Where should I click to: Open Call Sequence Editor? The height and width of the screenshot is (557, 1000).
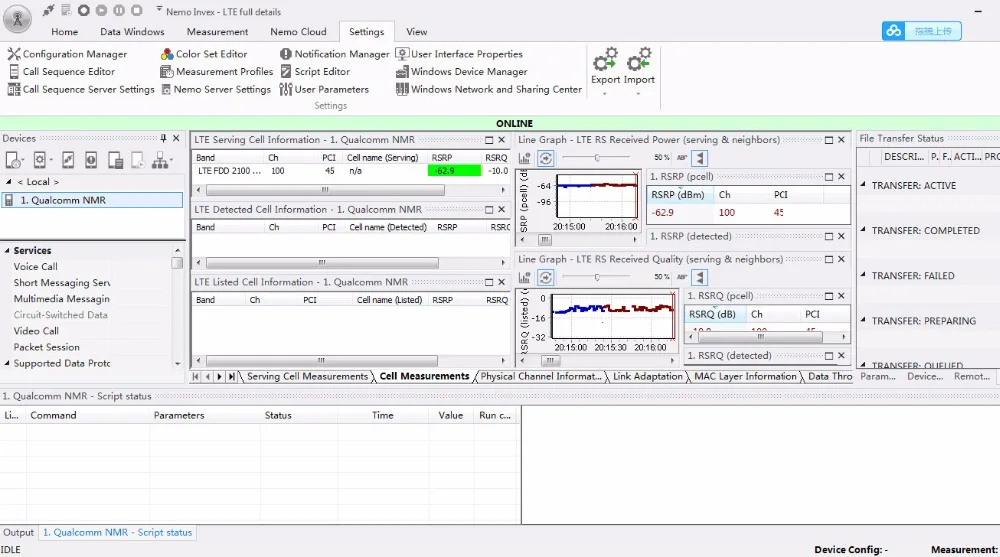click(x=61, y=71)
